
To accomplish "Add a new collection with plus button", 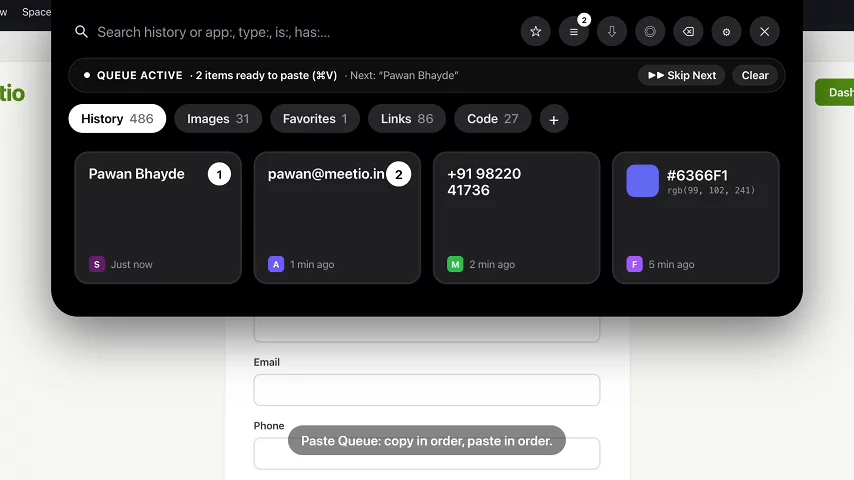I will click(x=554, y=119).
